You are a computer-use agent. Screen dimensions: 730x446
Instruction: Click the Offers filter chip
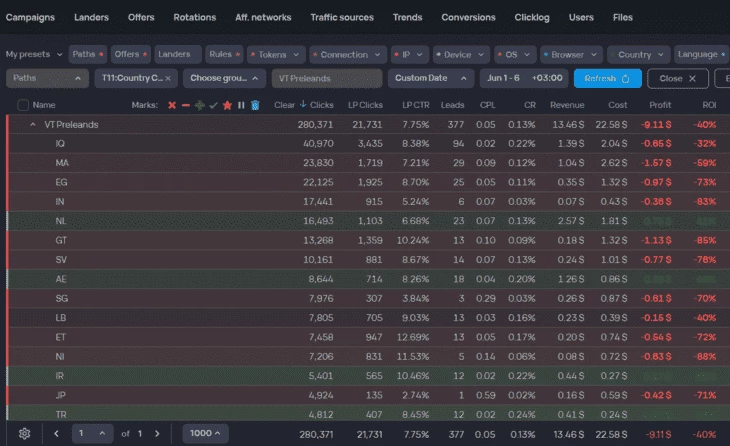point(131,54)
